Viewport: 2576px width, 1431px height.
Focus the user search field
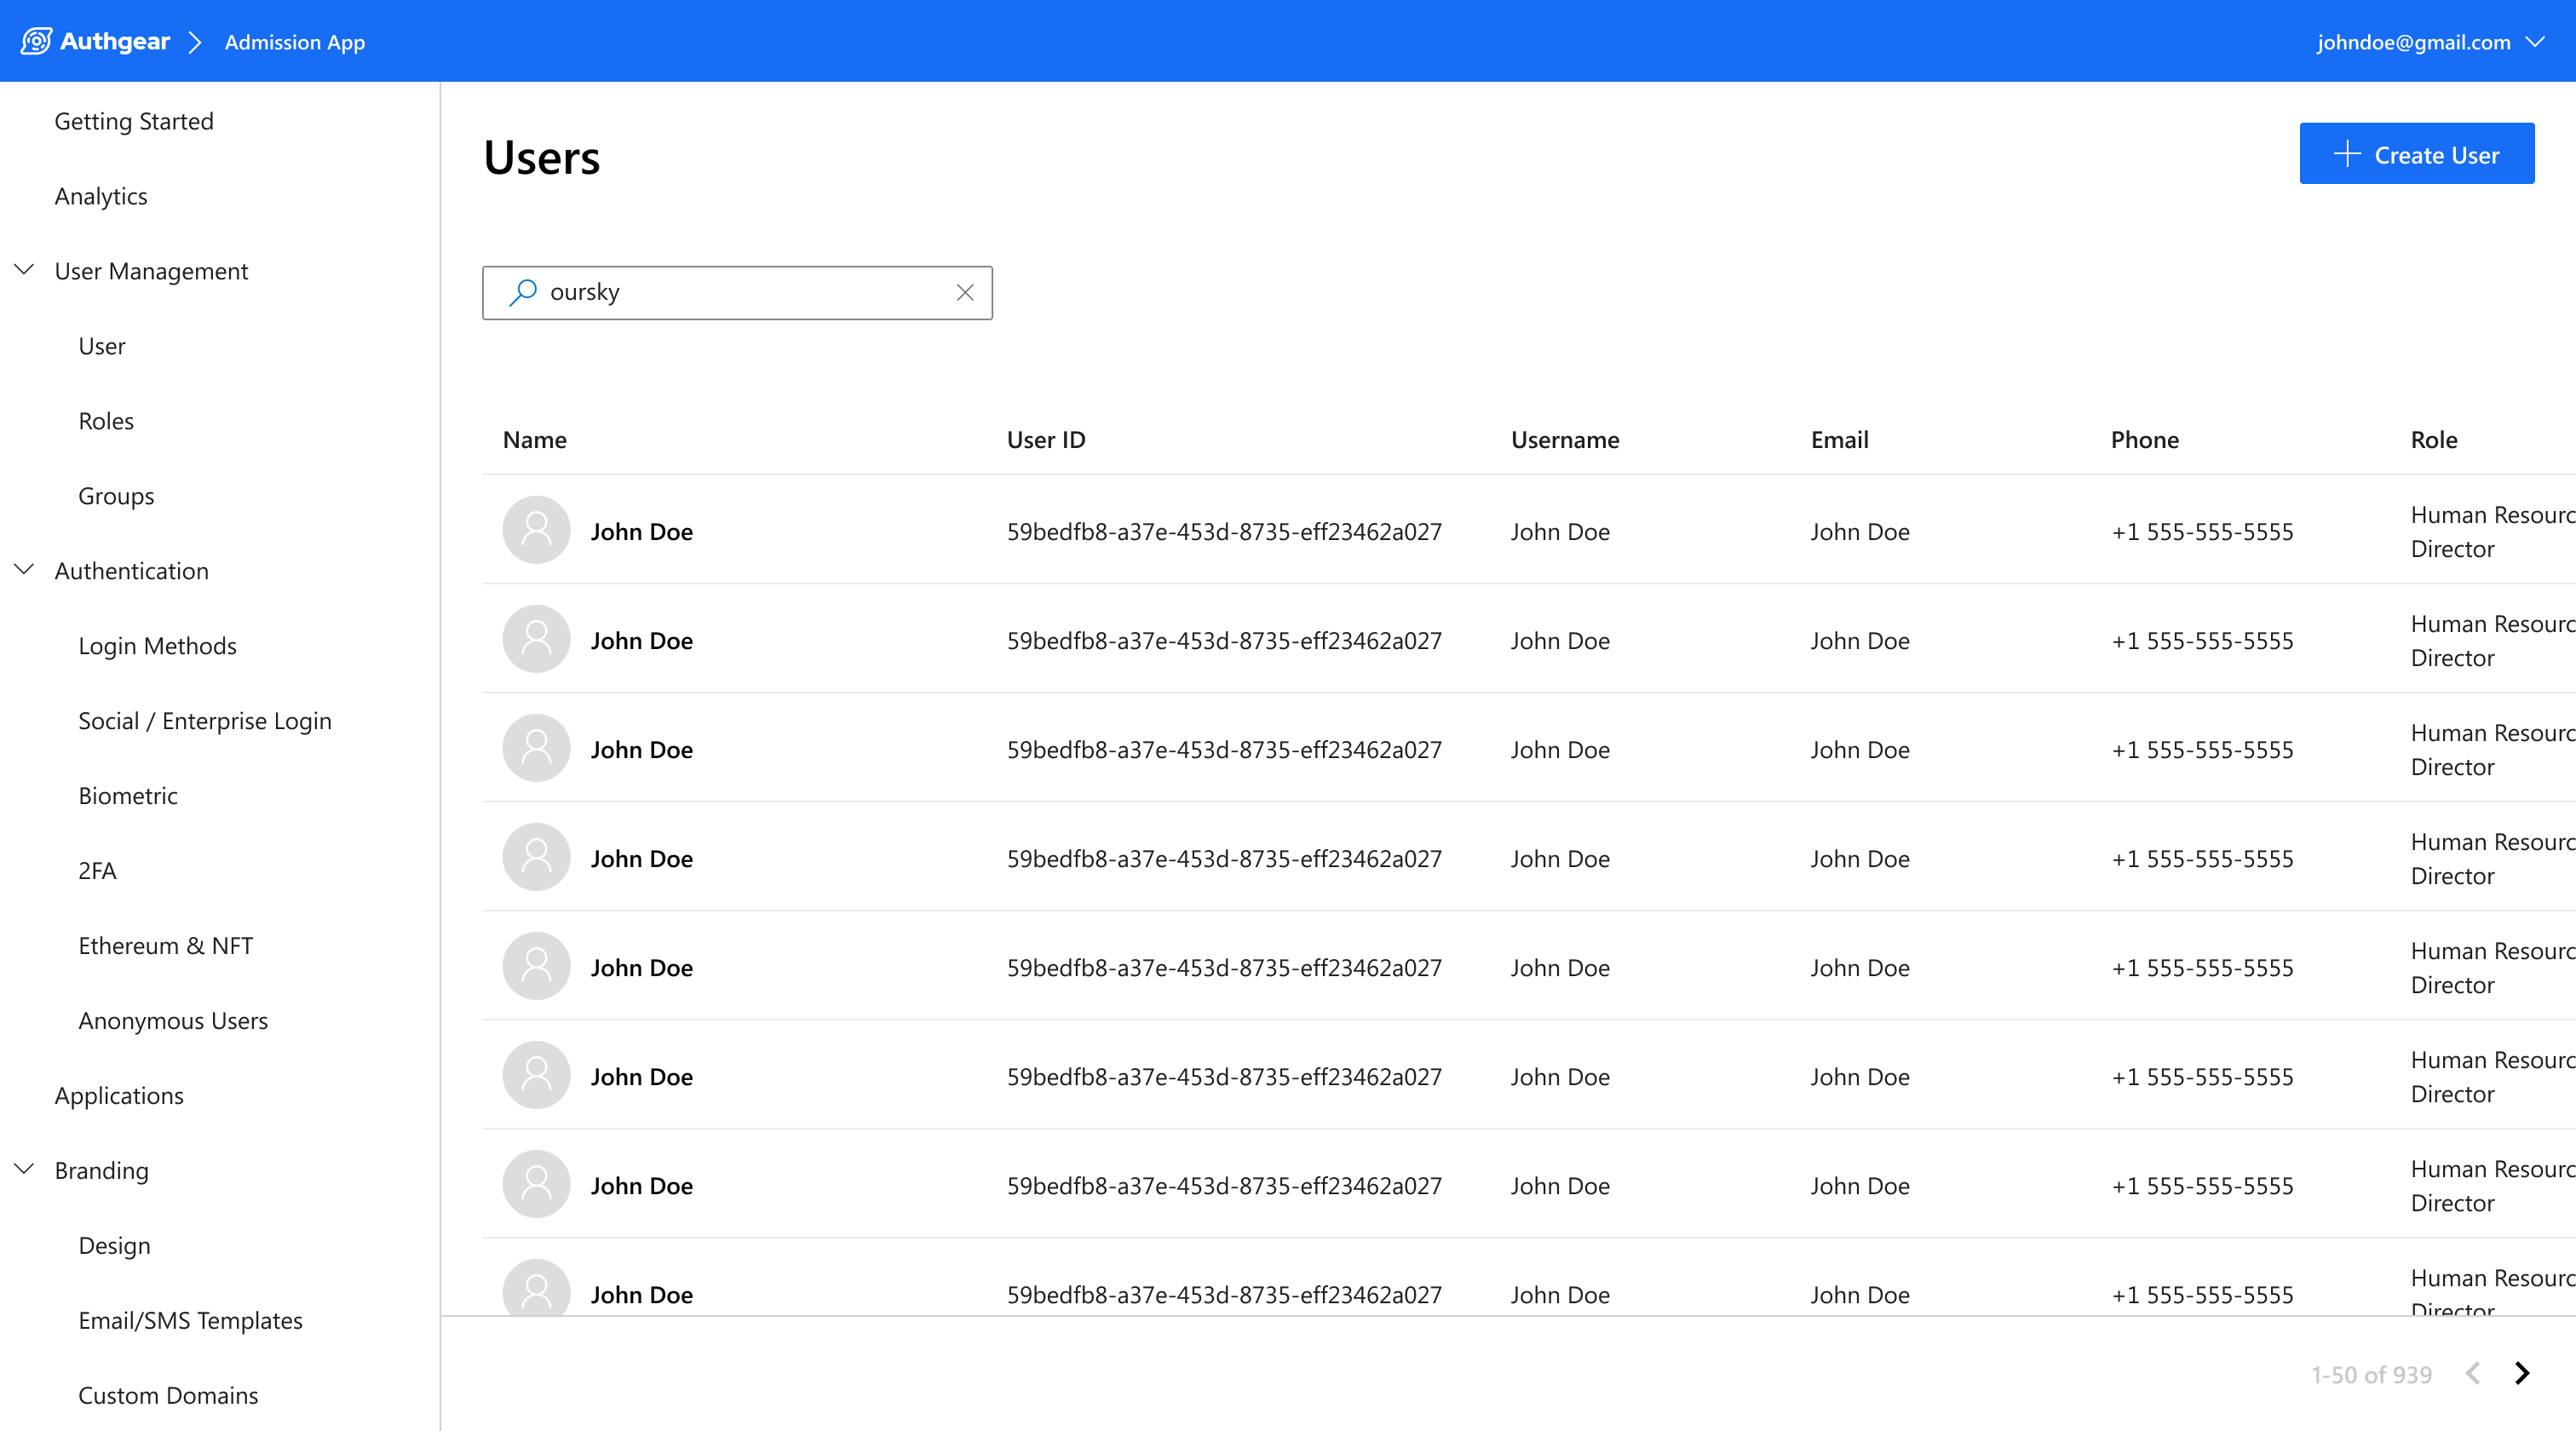coord(737,292)
